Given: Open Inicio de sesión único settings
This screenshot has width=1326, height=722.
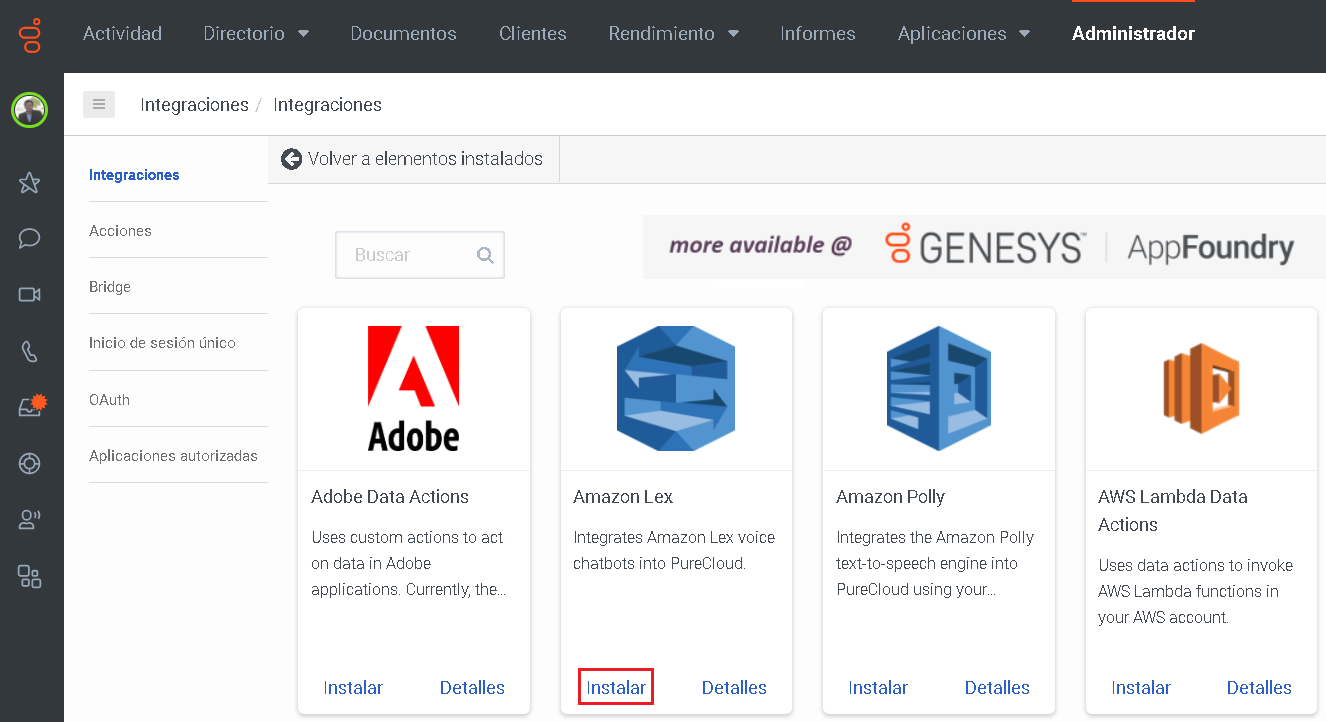Looking at the screenshot, I should (x=162, y=343).
